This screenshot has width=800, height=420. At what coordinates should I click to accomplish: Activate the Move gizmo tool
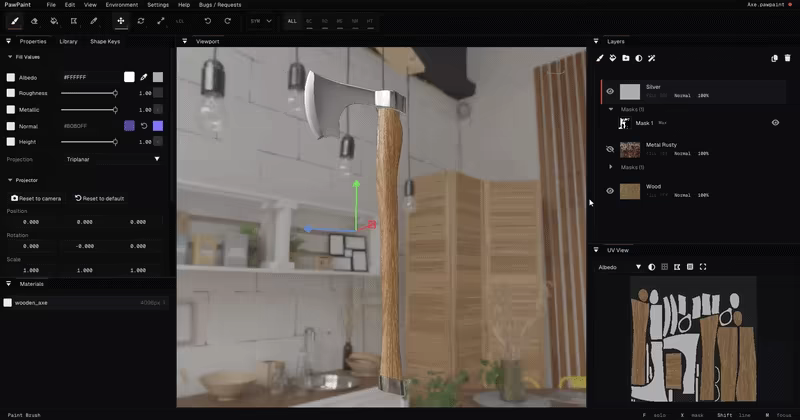tap(121, 21)
